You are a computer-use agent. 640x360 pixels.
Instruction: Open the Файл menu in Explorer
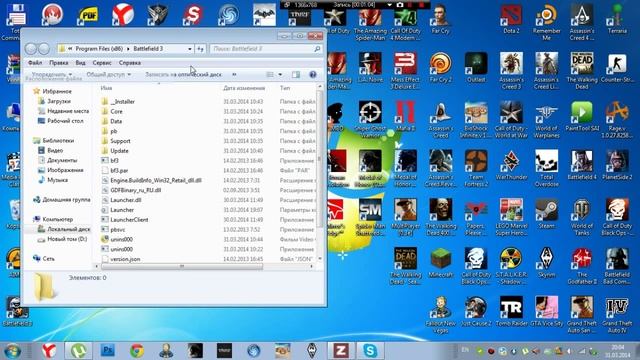35,63
